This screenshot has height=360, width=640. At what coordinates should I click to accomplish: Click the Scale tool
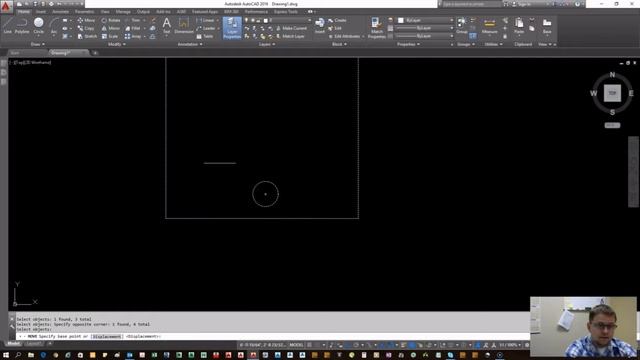tap(110, 36)
